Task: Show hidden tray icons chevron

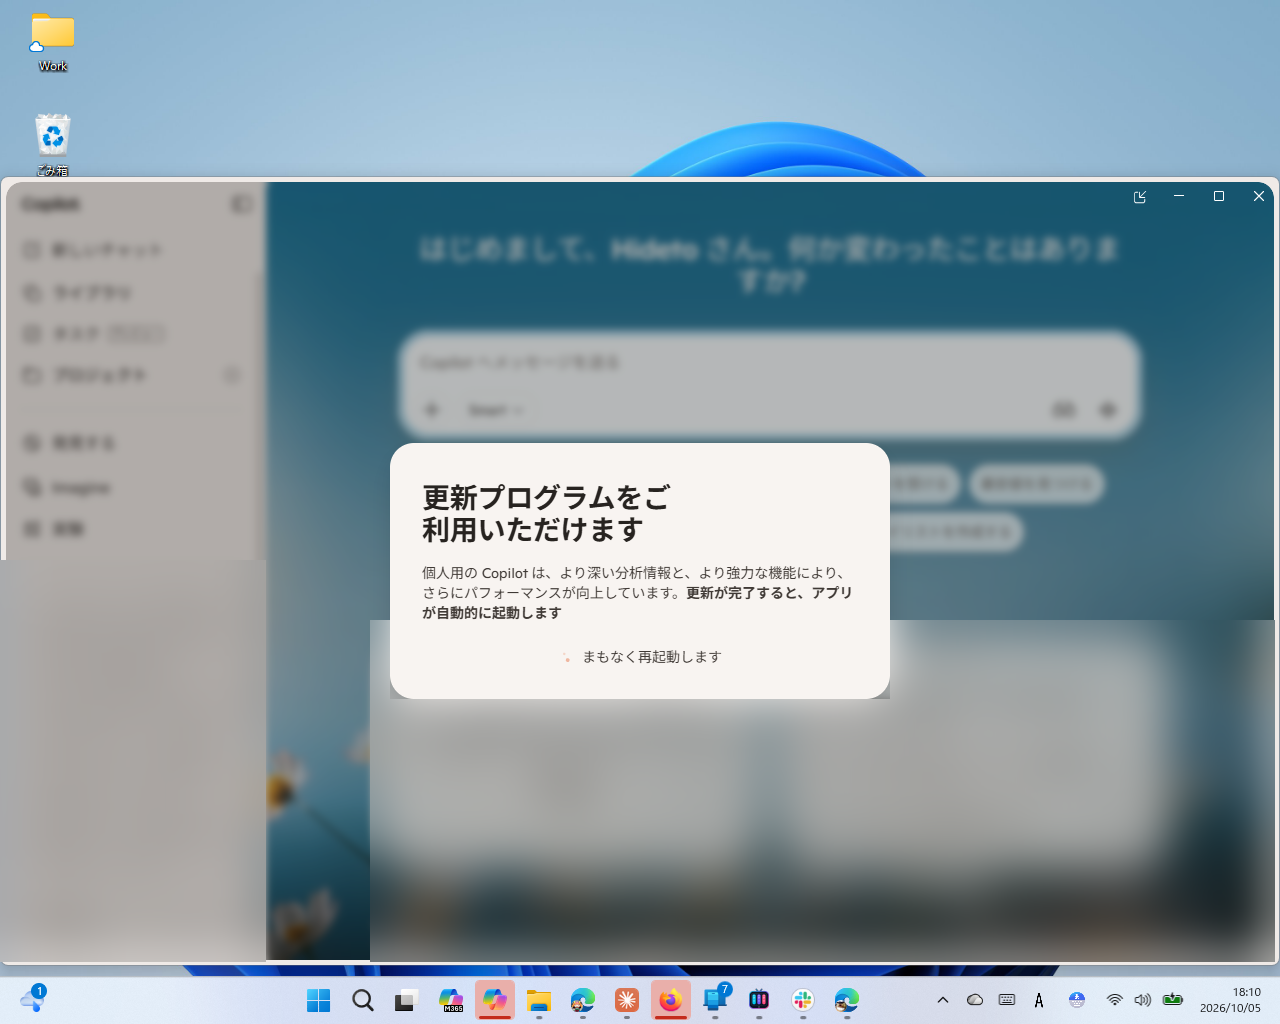Action: tap(942, 1000)
